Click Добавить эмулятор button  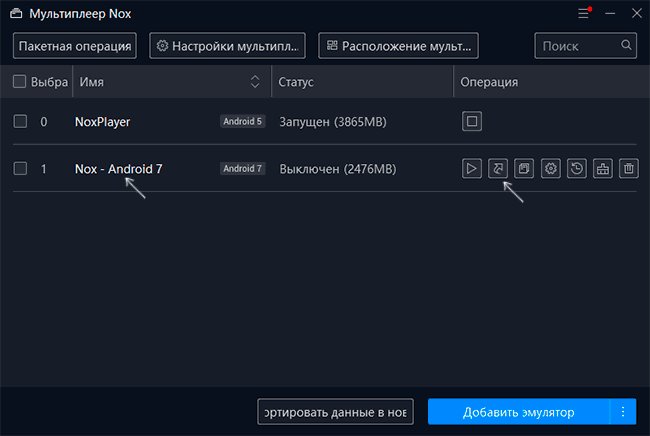(519, 412)
